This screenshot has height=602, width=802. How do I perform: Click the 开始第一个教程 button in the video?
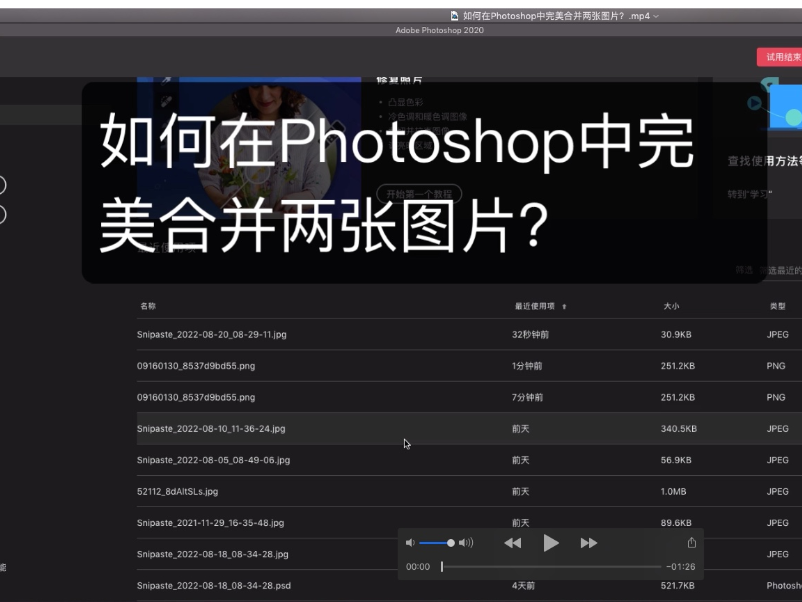[420, 190]
